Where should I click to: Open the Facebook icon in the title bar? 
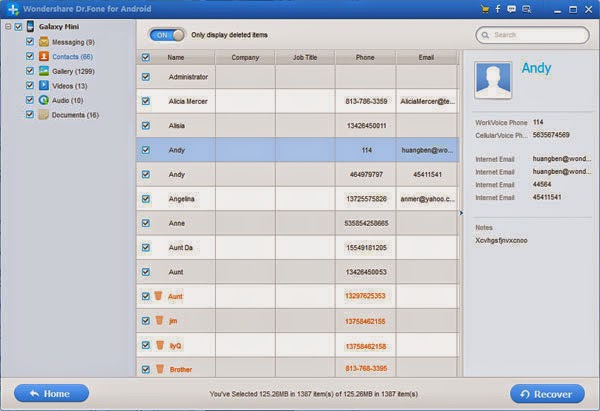tap(498, 9)
